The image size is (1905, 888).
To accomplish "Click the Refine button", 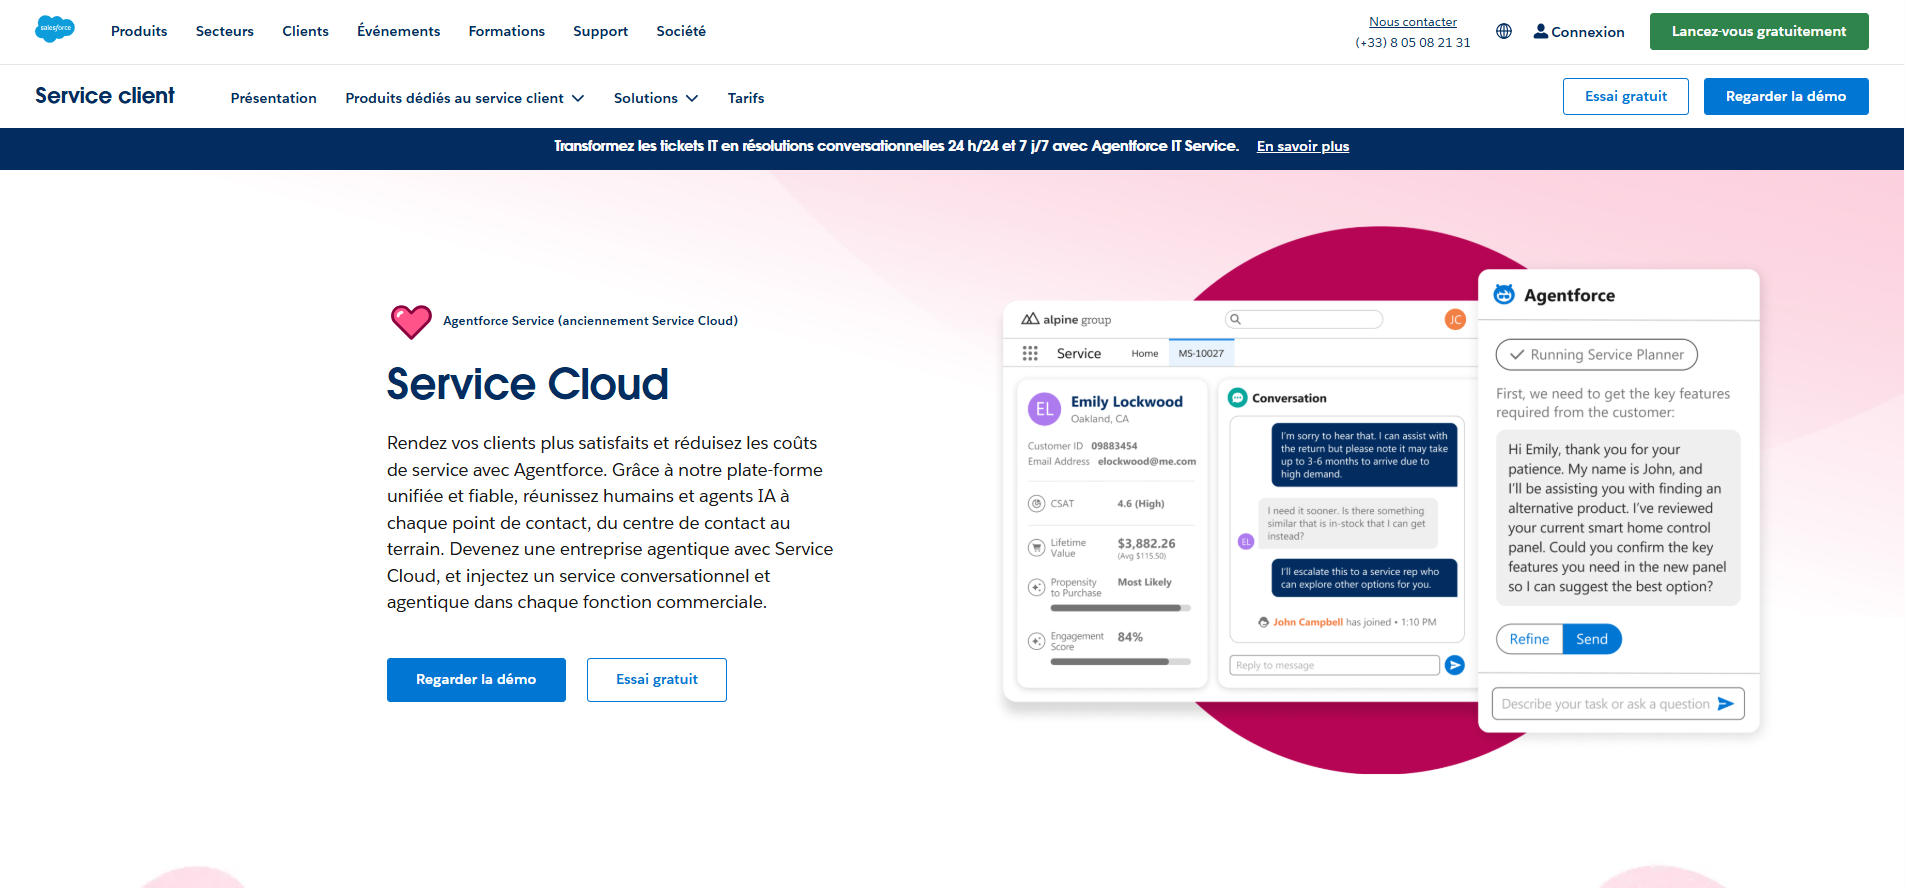I will [1529, 639].
